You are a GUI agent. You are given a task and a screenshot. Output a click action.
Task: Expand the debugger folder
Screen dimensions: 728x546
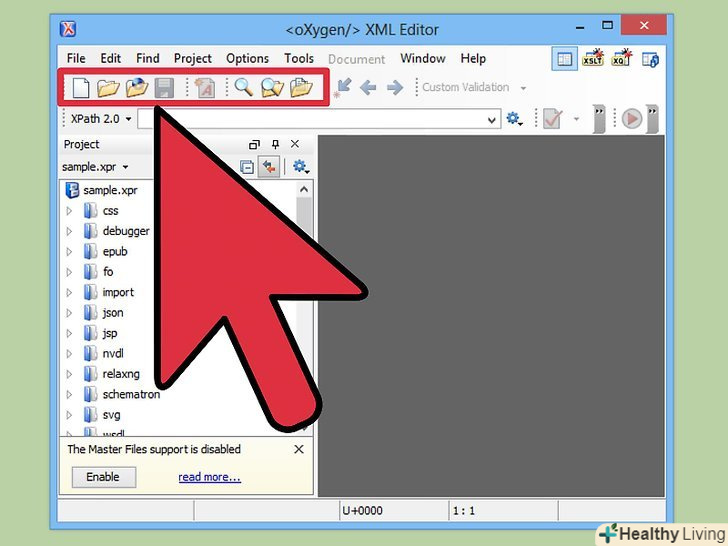click(69, 231)
